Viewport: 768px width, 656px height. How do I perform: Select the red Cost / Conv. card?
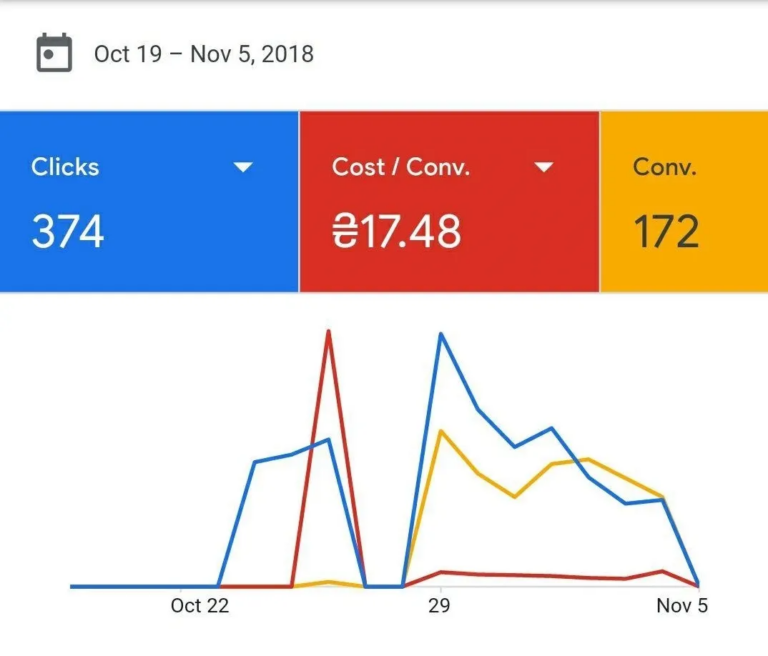449,201
